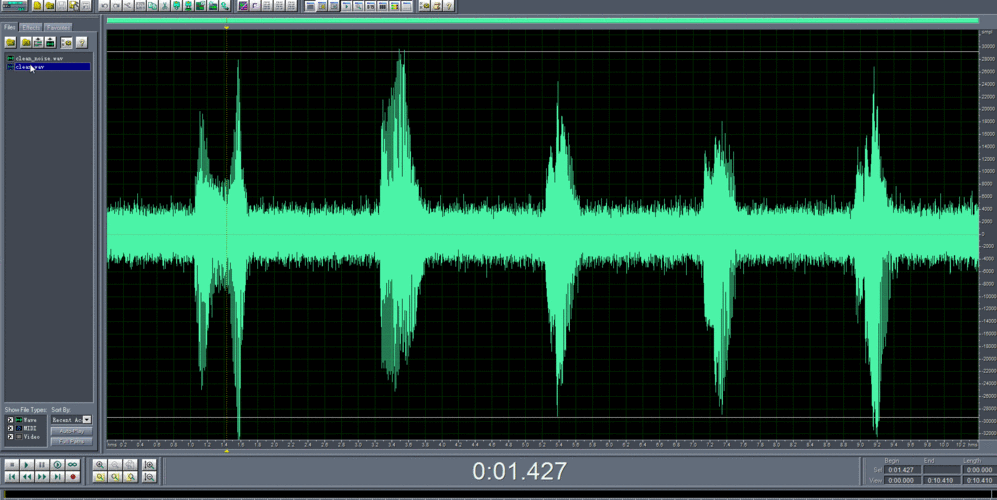The image size is (997, 500).
Task: Enable Play Looped infinity button
Action: pyautogui.click(x=73, y=465)
